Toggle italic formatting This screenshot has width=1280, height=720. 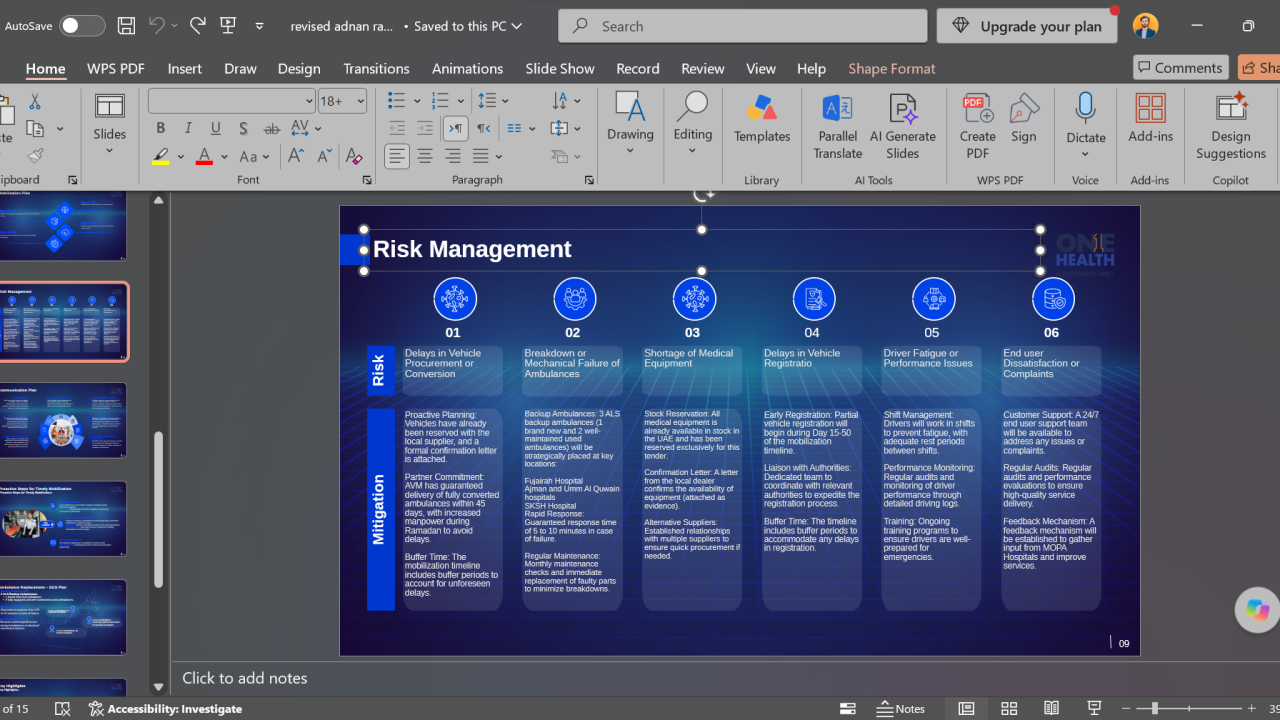[x=188, y=129]
